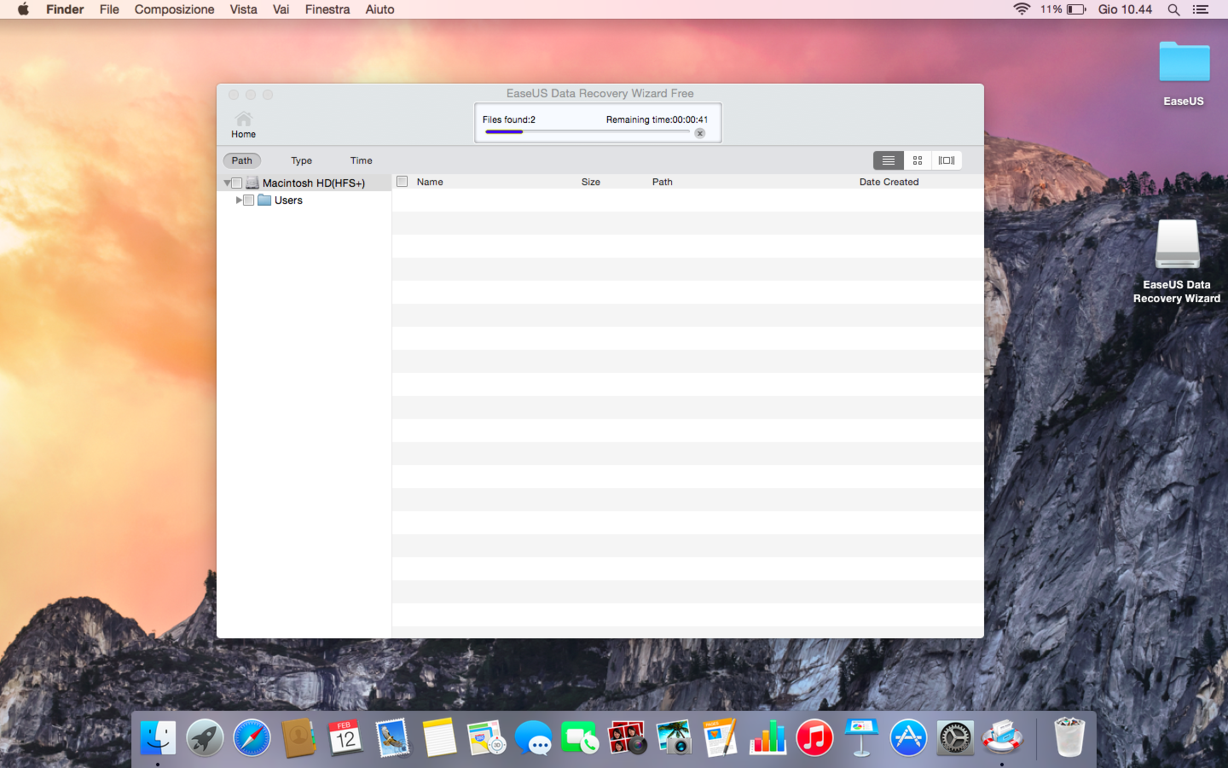Click the Remaining time:00:00:41 text

coord(657,120)
